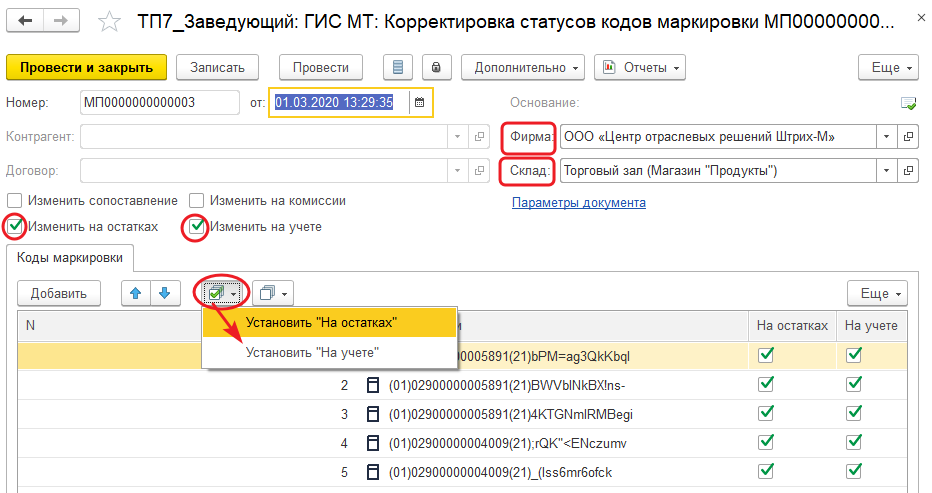The image size is (932, 493).
Task: Expand the Отчеты dropdown menu
Action: pos(640,67)
